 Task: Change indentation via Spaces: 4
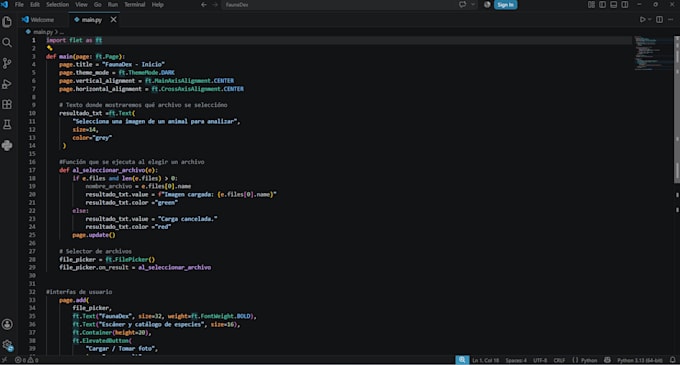click(x=516, y=360)
